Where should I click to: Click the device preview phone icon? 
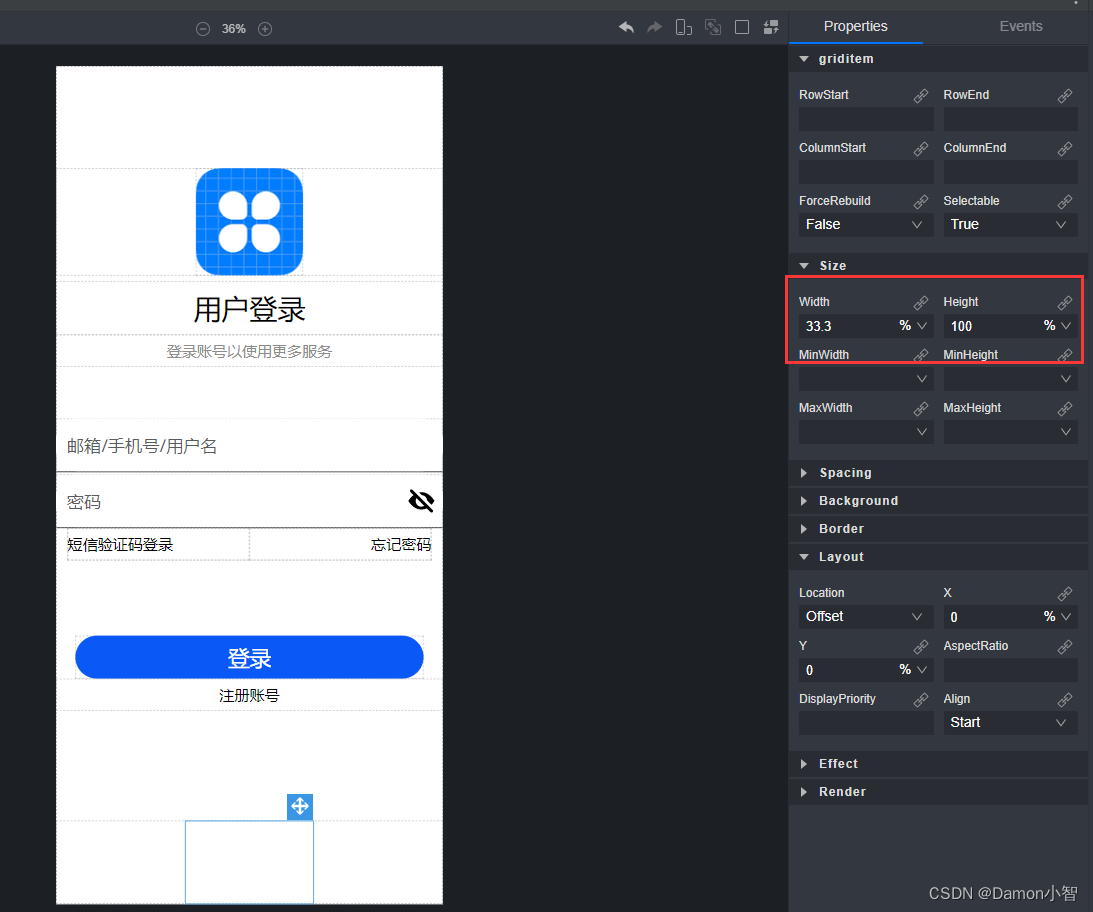(x=684, y=27)
